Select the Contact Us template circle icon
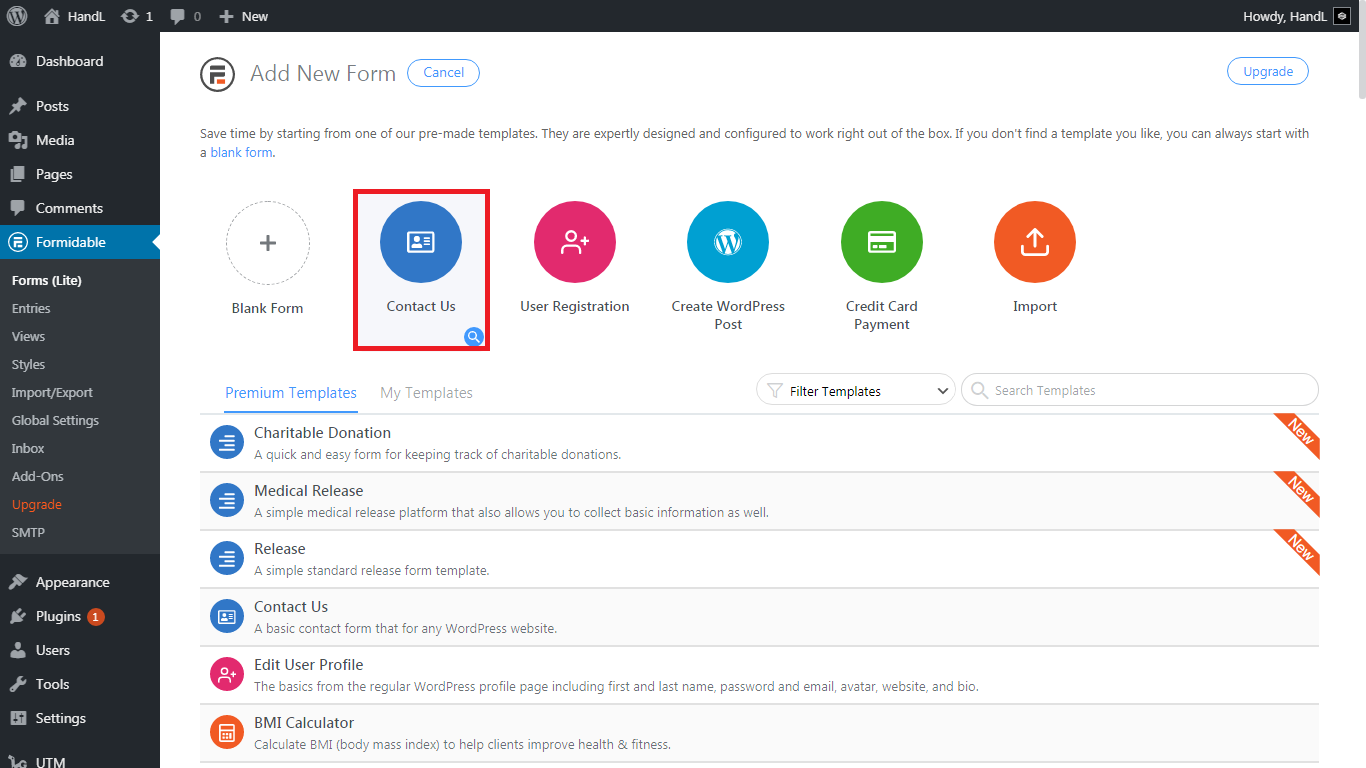 (x=421, y=243)
